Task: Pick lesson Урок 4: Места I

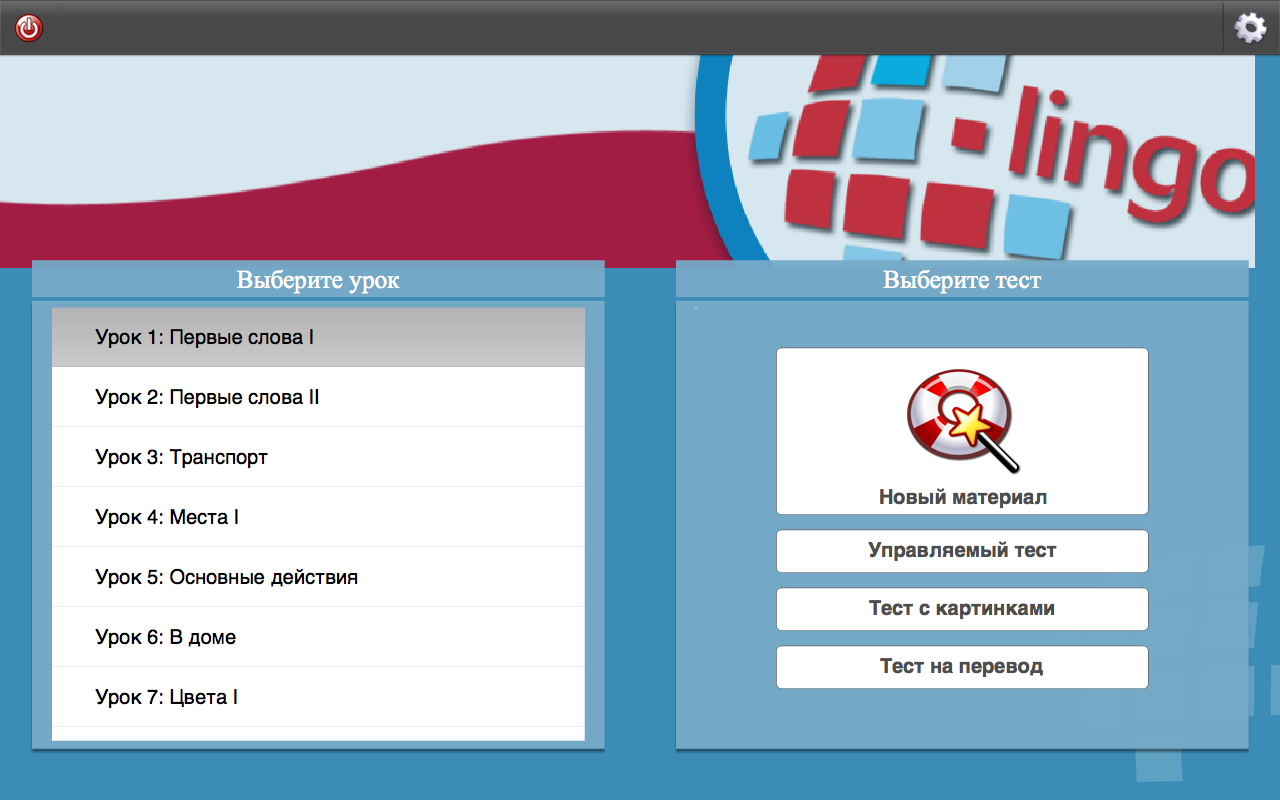Action: [318, 517]
